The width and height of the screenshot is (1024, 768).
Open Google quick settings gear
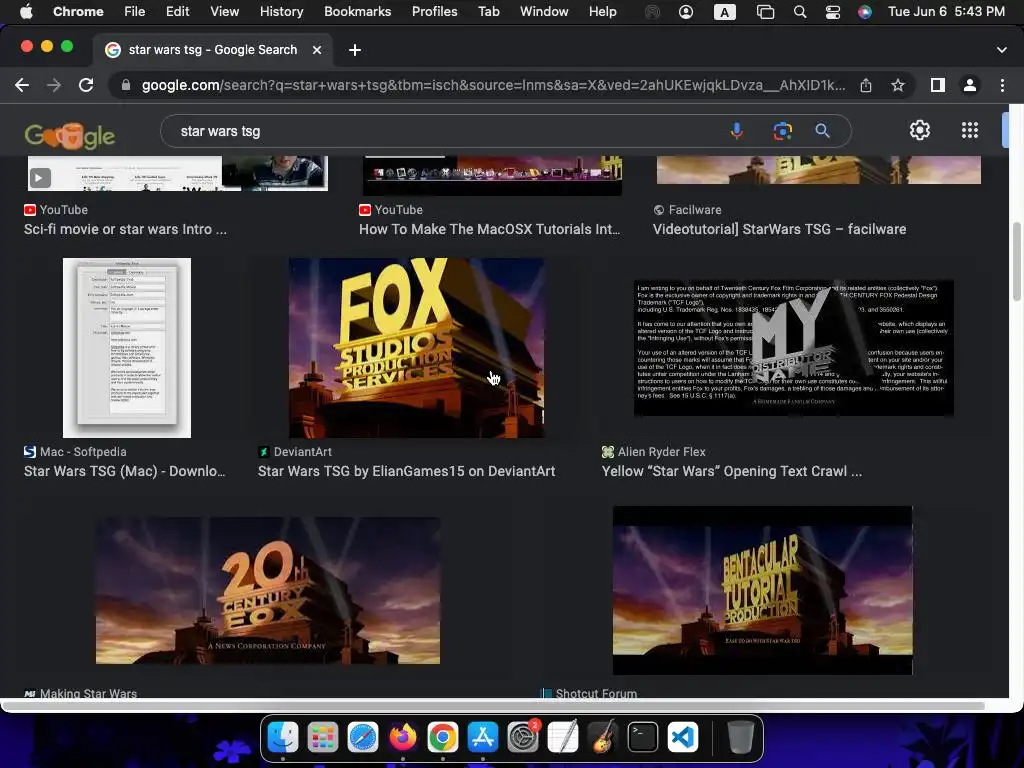point(920,131)
